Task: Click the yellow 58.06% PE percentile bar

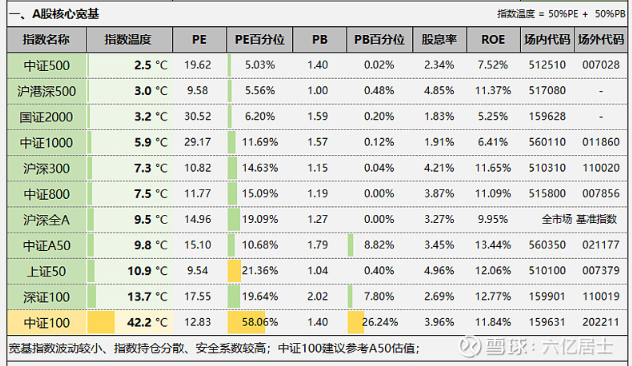Action: (x=246, y=322)
